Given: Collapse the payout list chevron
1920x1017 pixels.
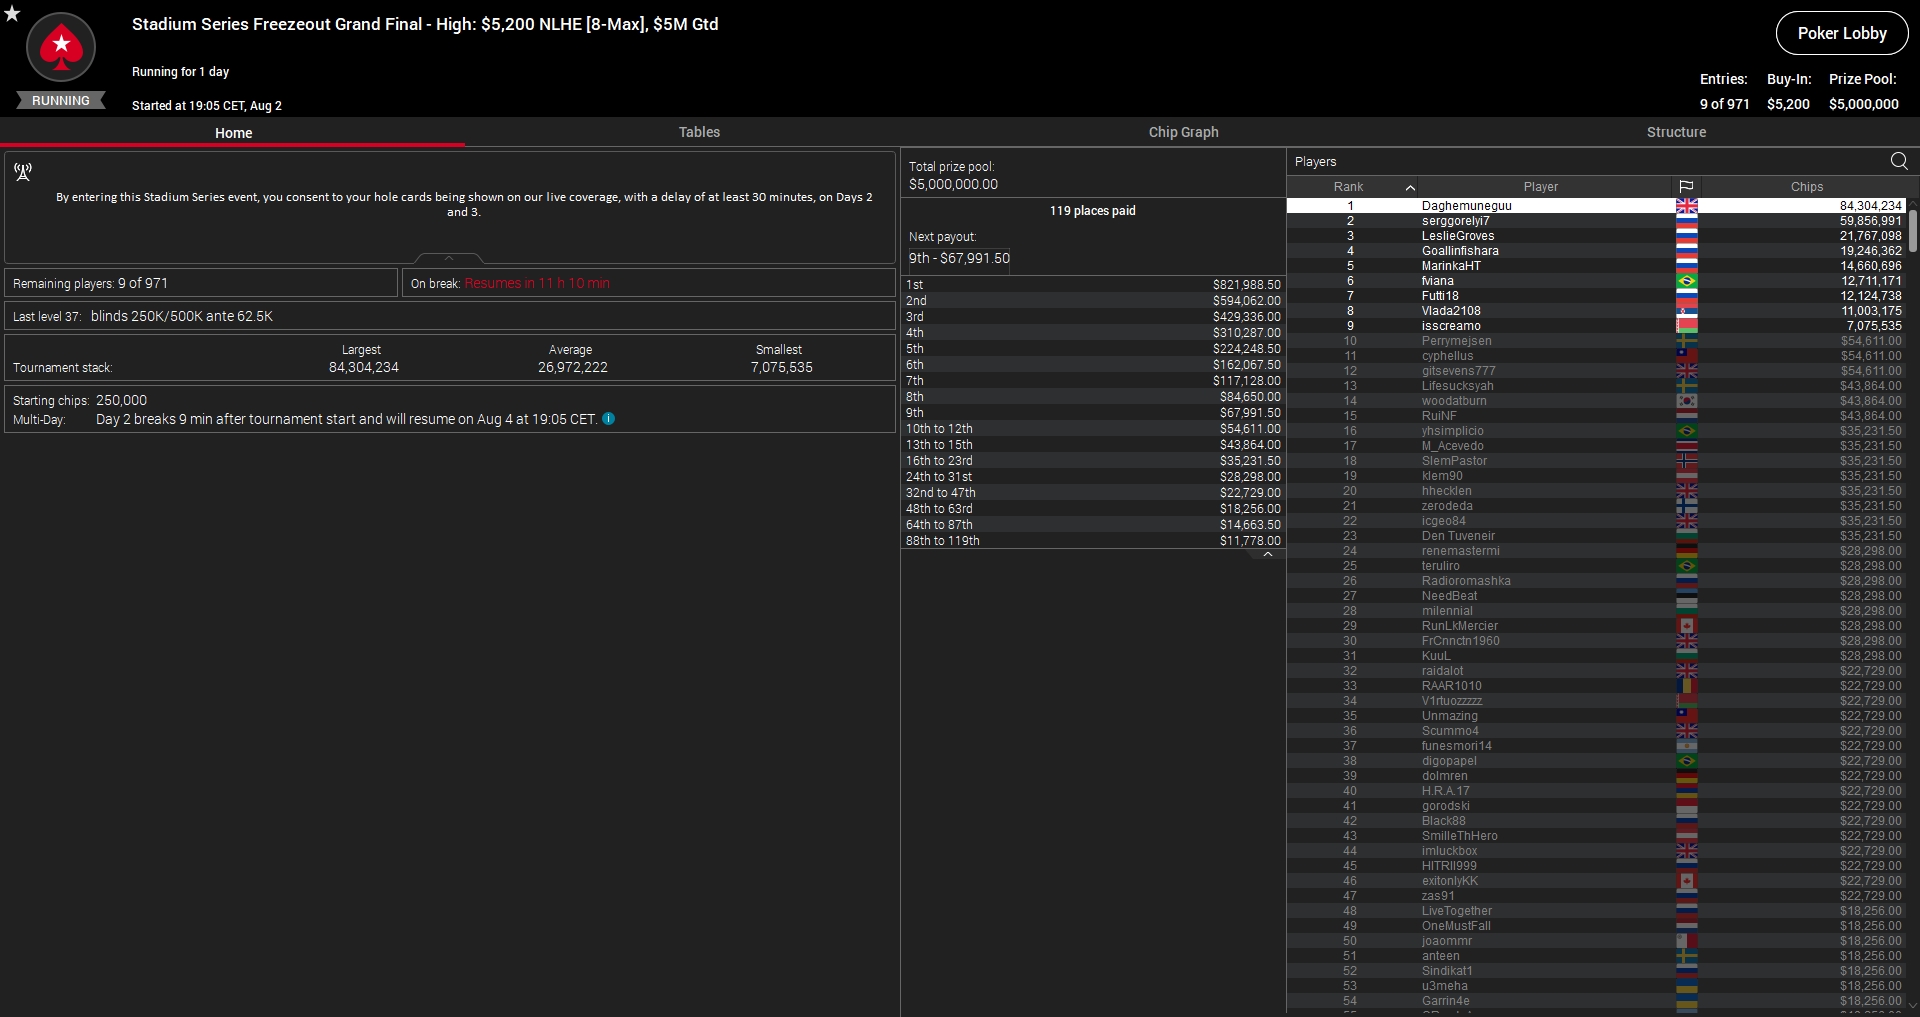Looking at the screenshot, I should click(x=1268, y=554).
